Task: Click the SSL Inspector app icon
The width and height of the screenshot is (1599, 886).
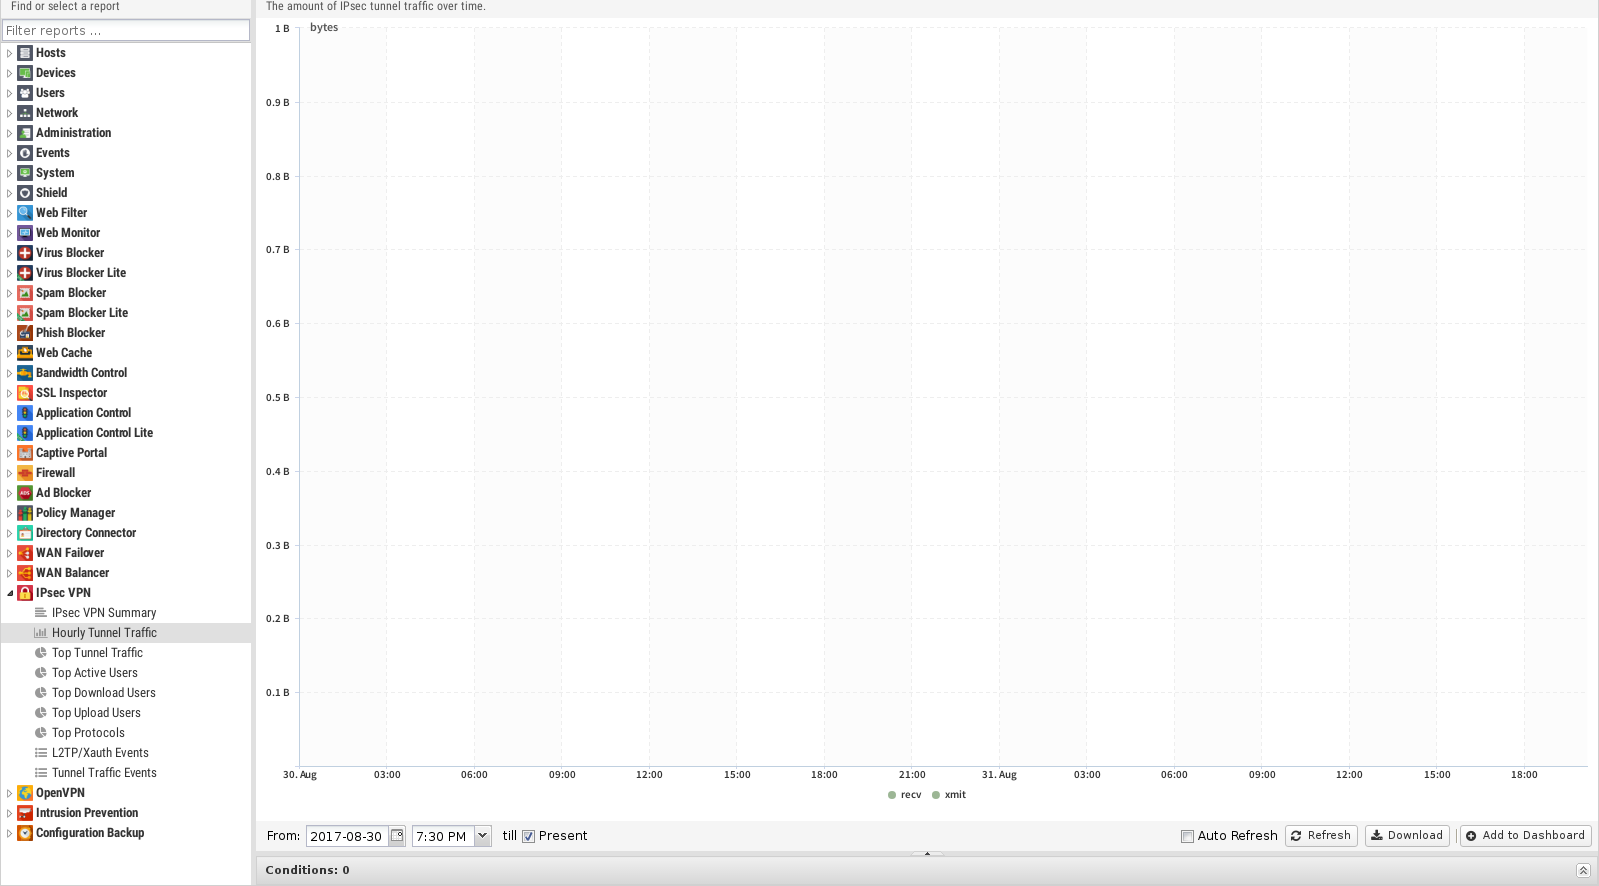Action: click(25, 393)
